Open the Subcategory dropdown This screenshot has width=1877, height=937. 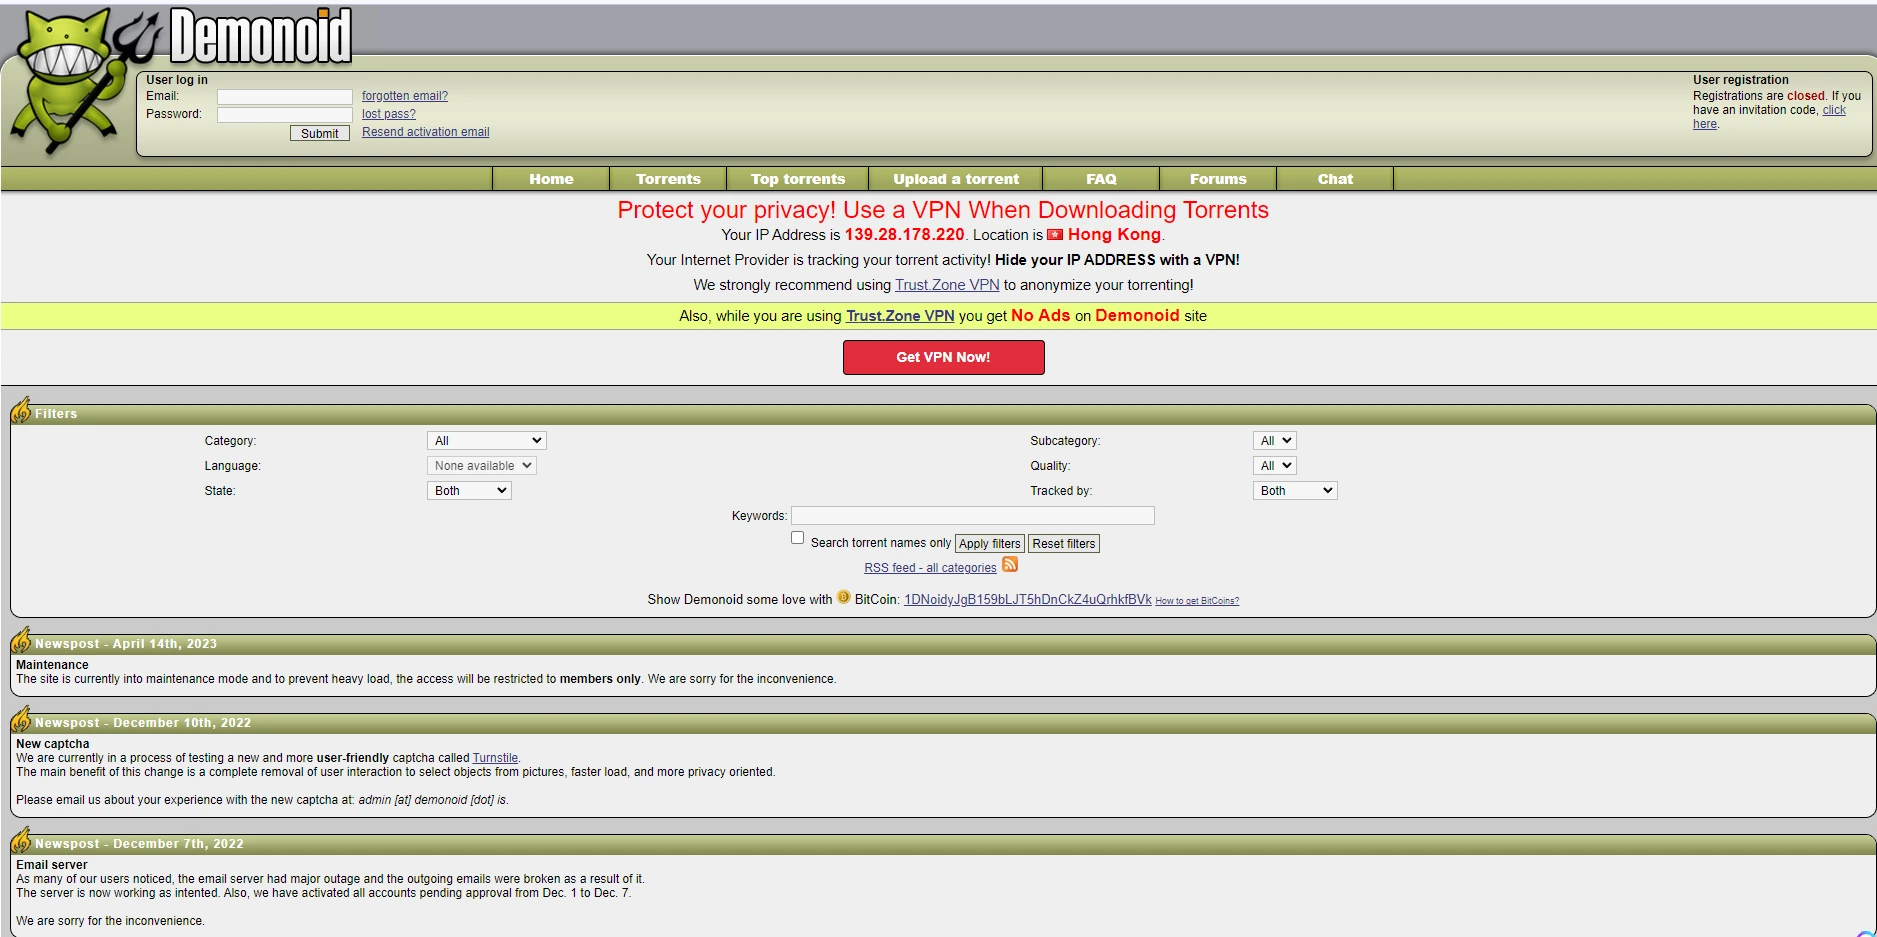pos(1275,441)
